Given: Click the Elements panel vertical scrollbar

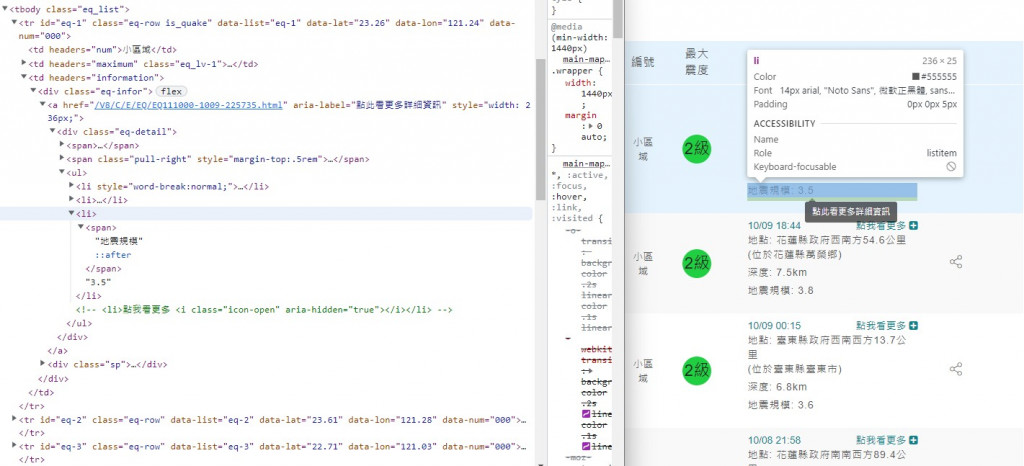Looking at the screenshot, I should 540,131.
